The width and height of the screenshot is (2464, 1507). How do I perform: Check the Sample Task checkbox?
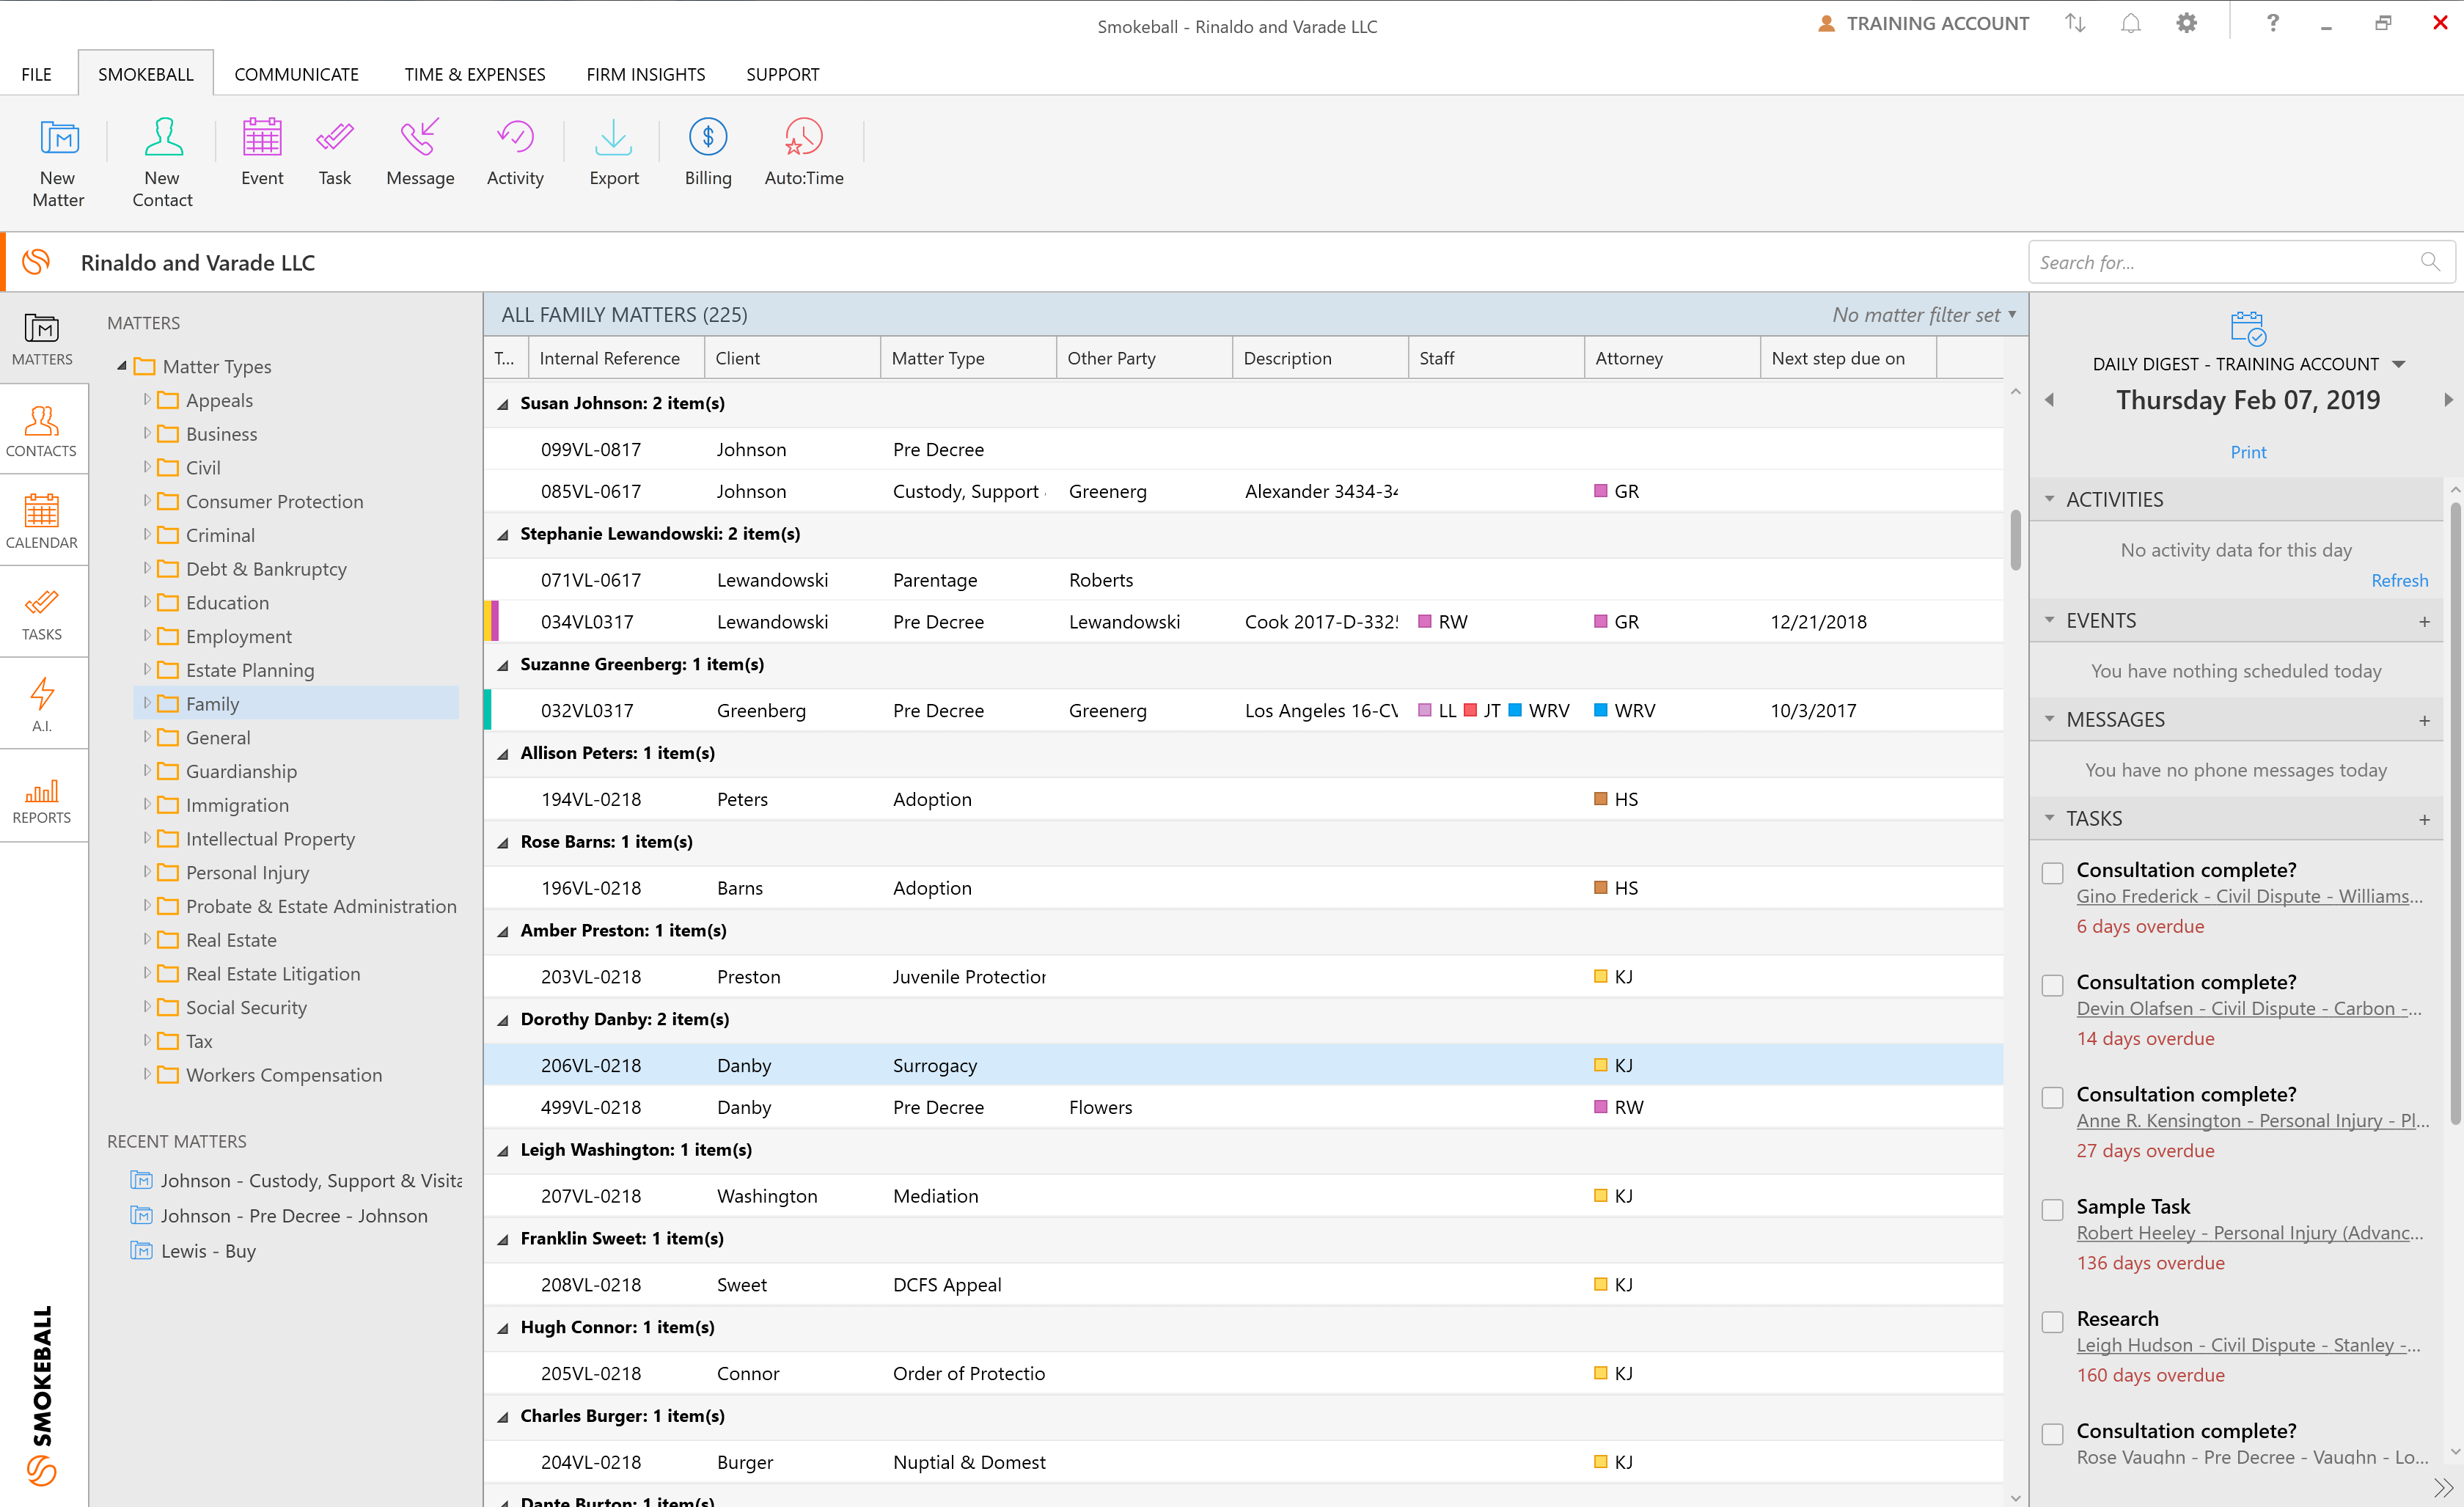click(2052, 1210)
